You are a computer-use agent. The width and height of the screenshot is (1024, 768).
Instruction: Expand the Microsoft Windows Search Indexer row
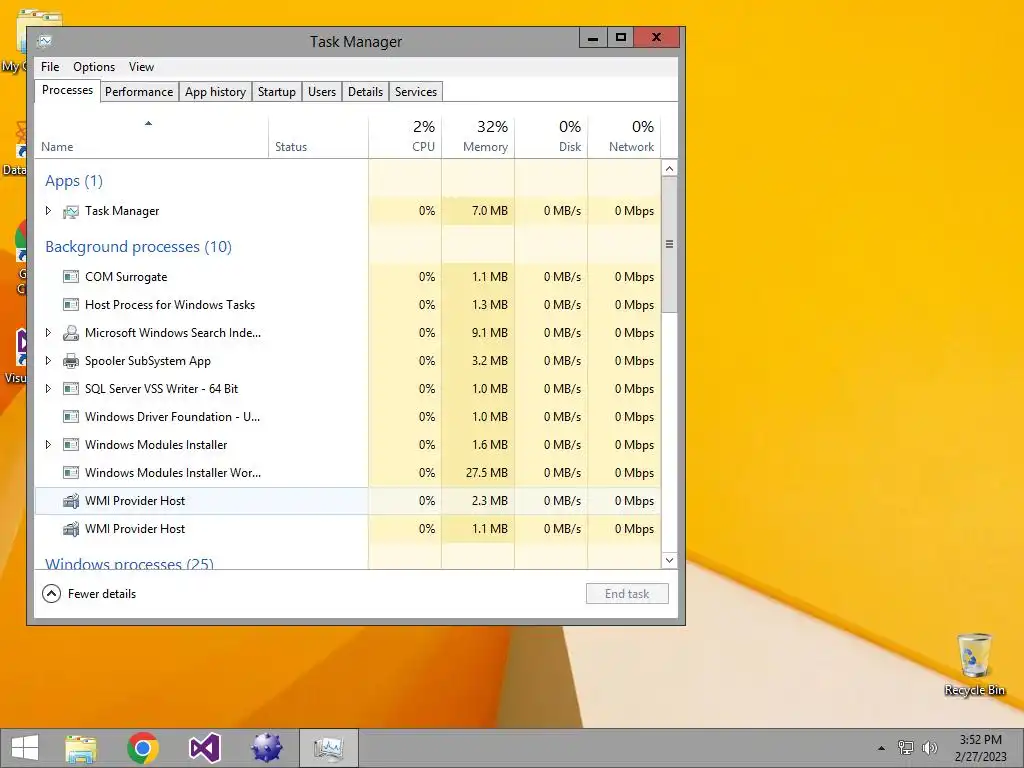pos(48,333)
